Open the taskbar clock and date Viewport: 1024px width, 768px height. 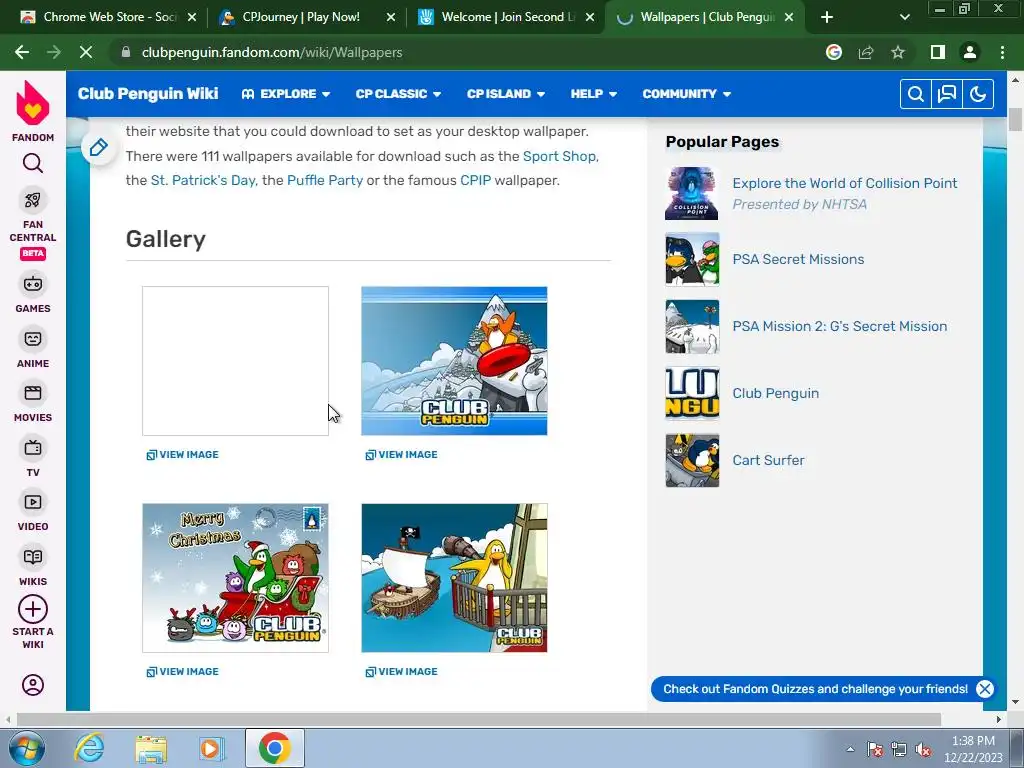click(973, 749)
